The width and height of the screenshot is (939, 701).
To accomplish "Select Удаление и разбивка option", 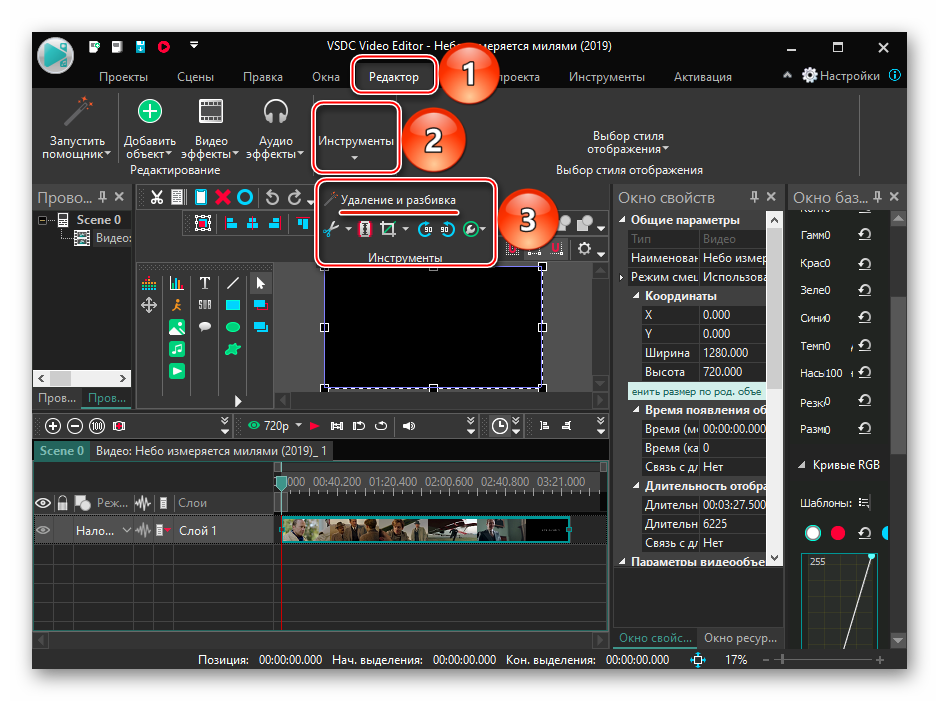I will point(398,200).
